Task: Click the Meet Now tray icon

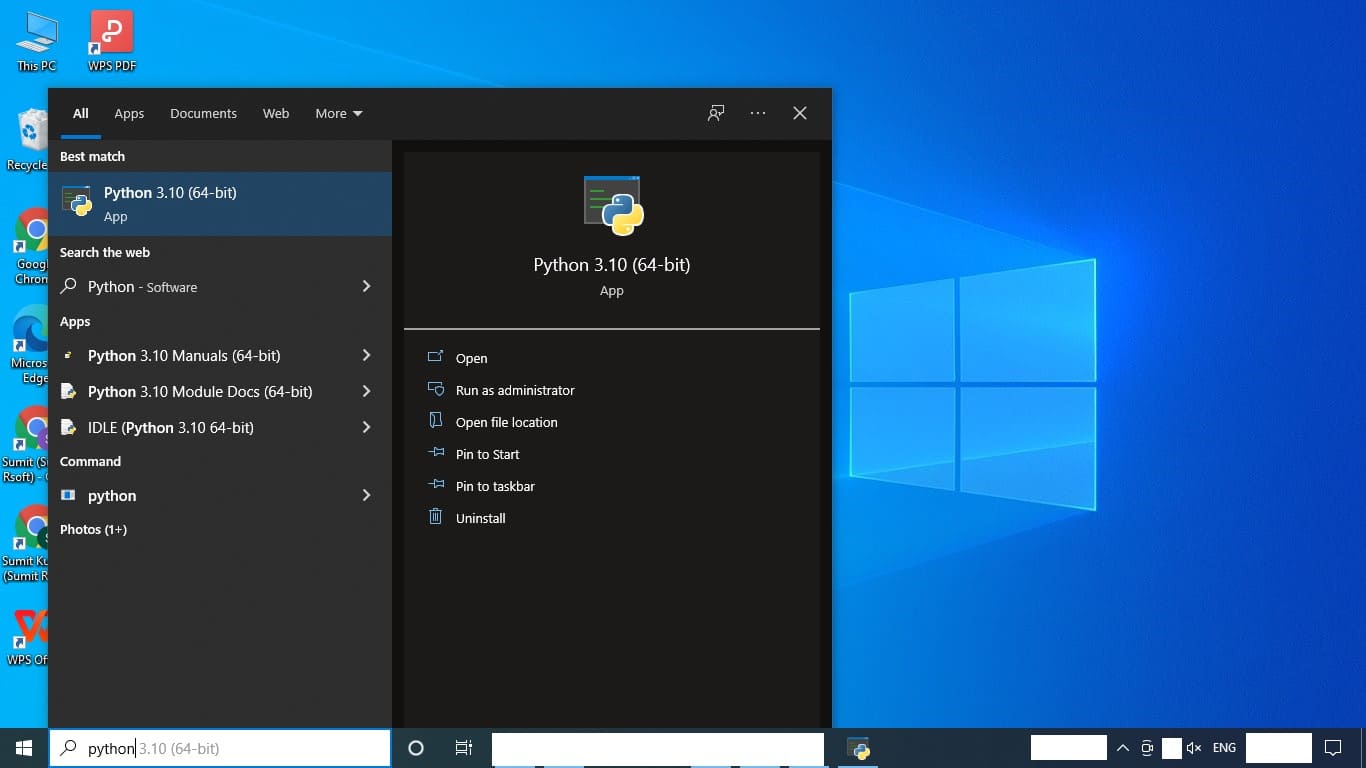Action: (1148, 748)
